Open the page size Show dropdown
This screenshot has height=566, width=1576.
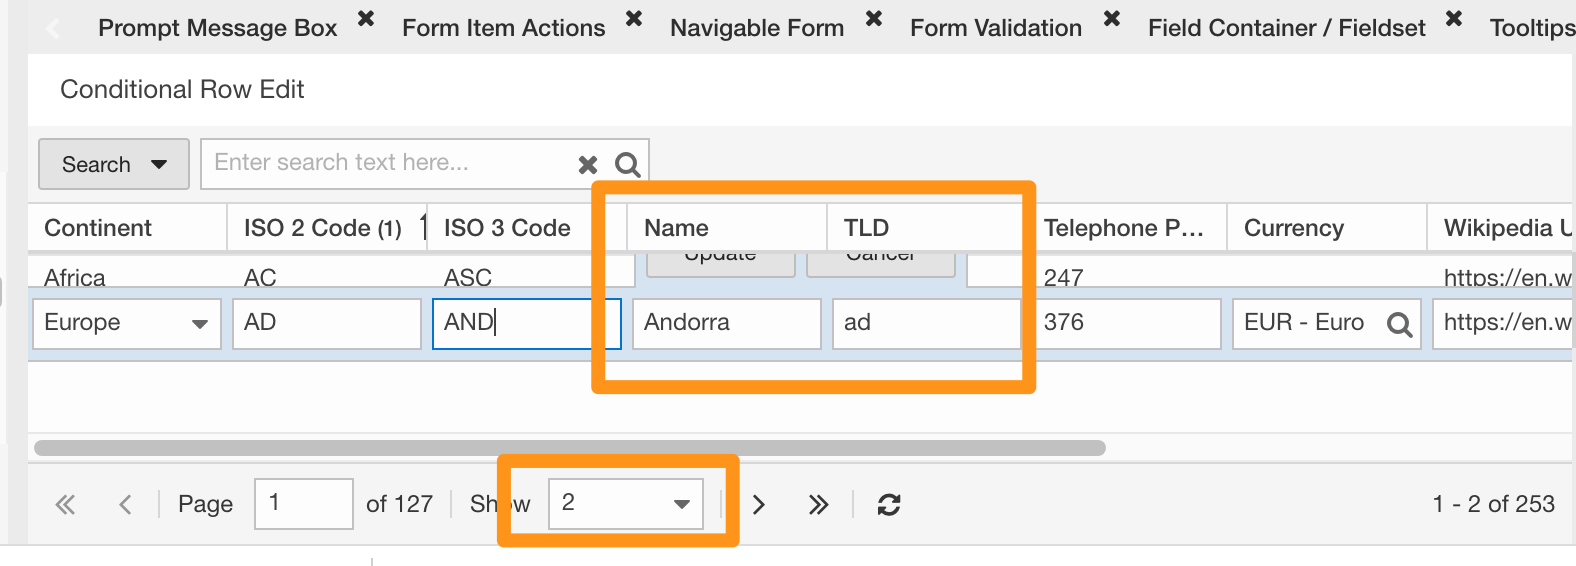(x=682, y=503)
